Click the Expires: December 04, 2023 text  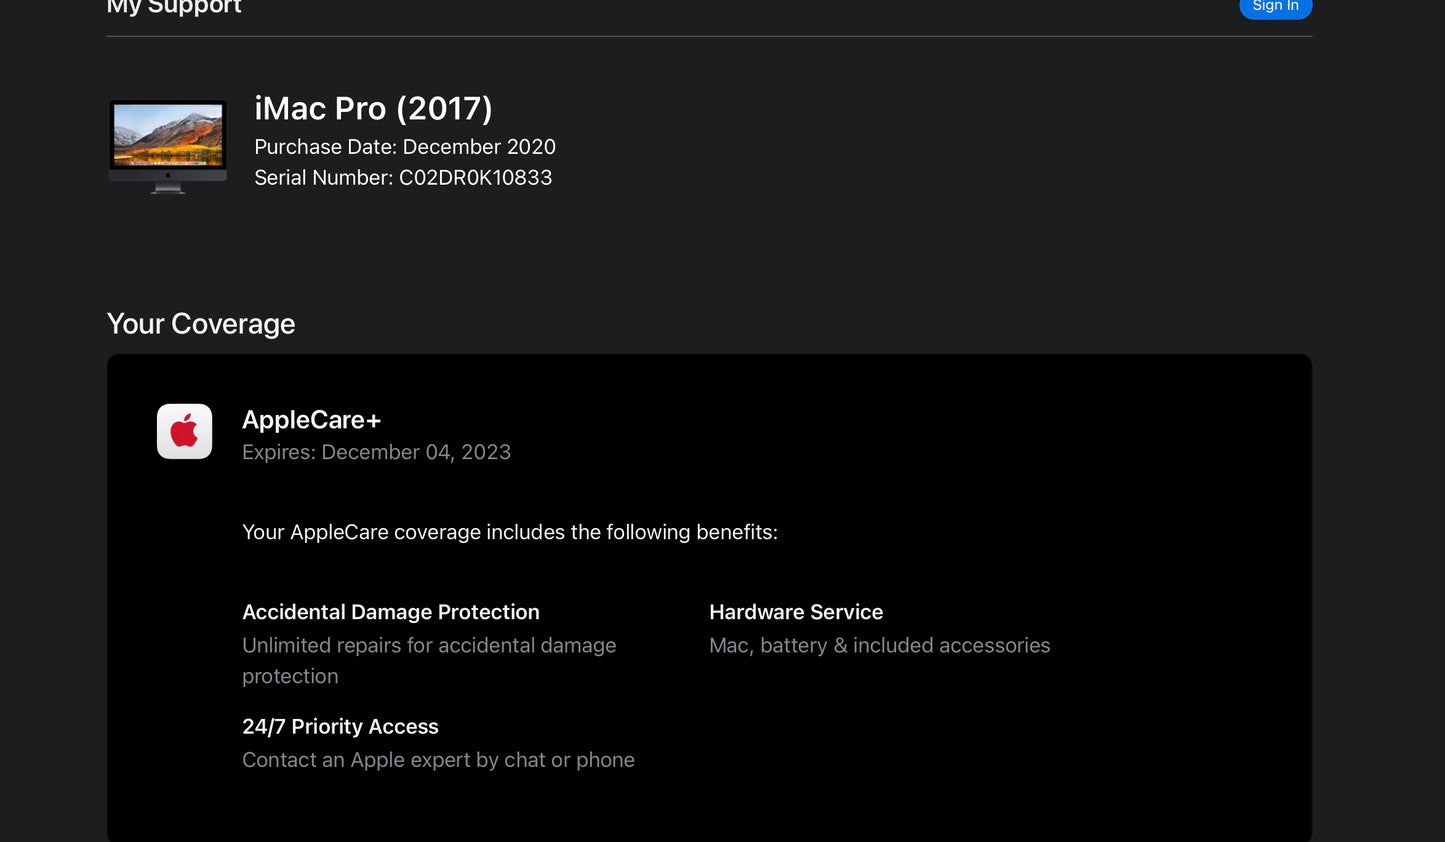376,452
